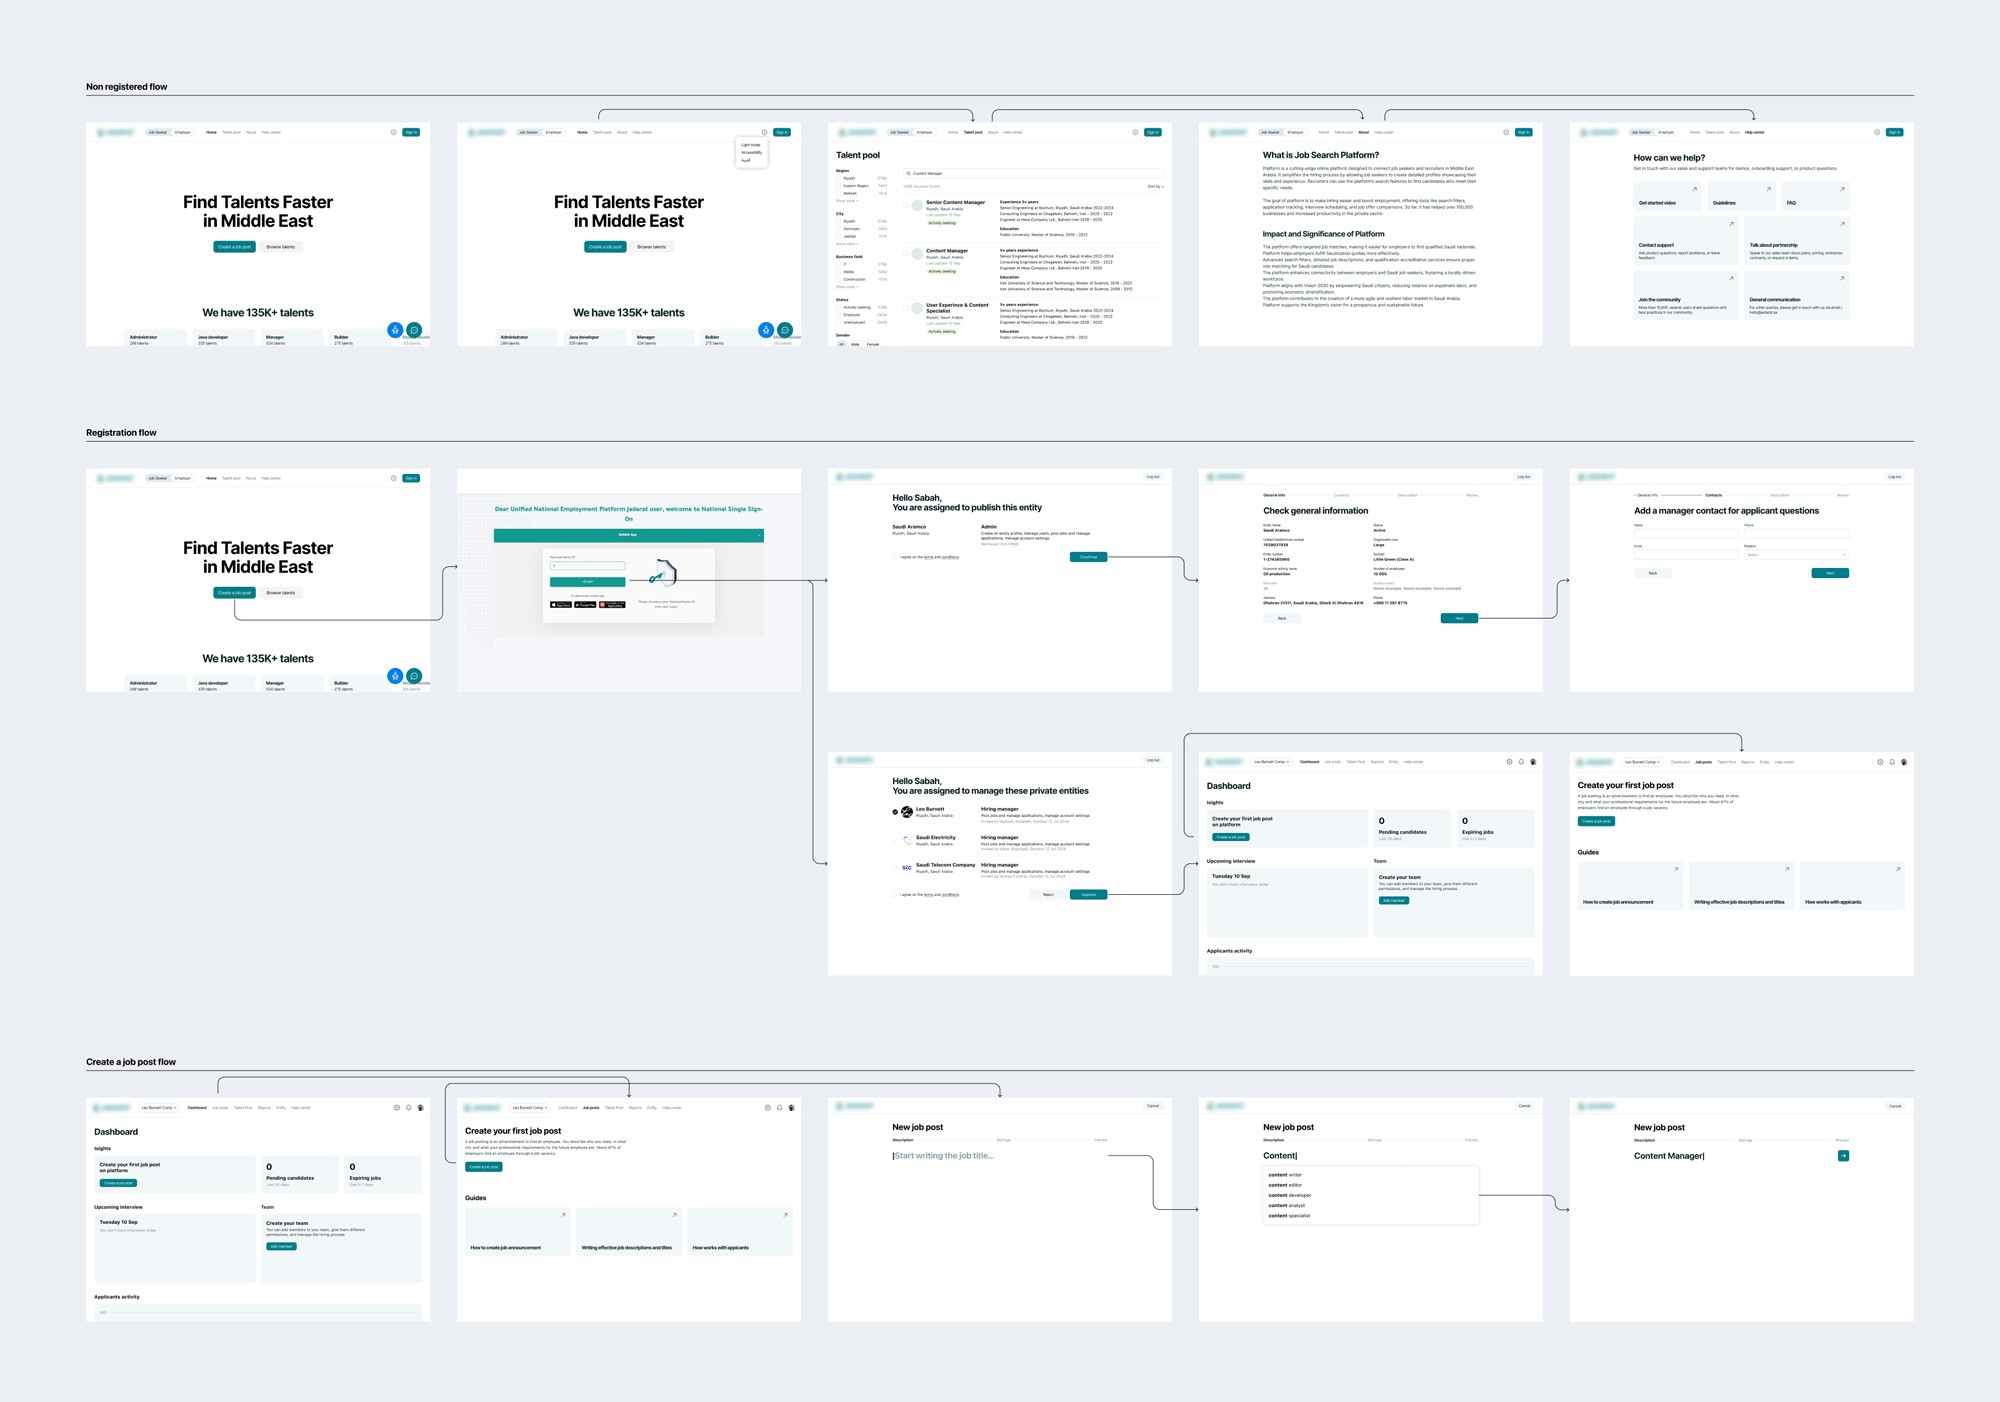
Task: Click arrow icon on Join the community card
Action: tap(1731, 278)
